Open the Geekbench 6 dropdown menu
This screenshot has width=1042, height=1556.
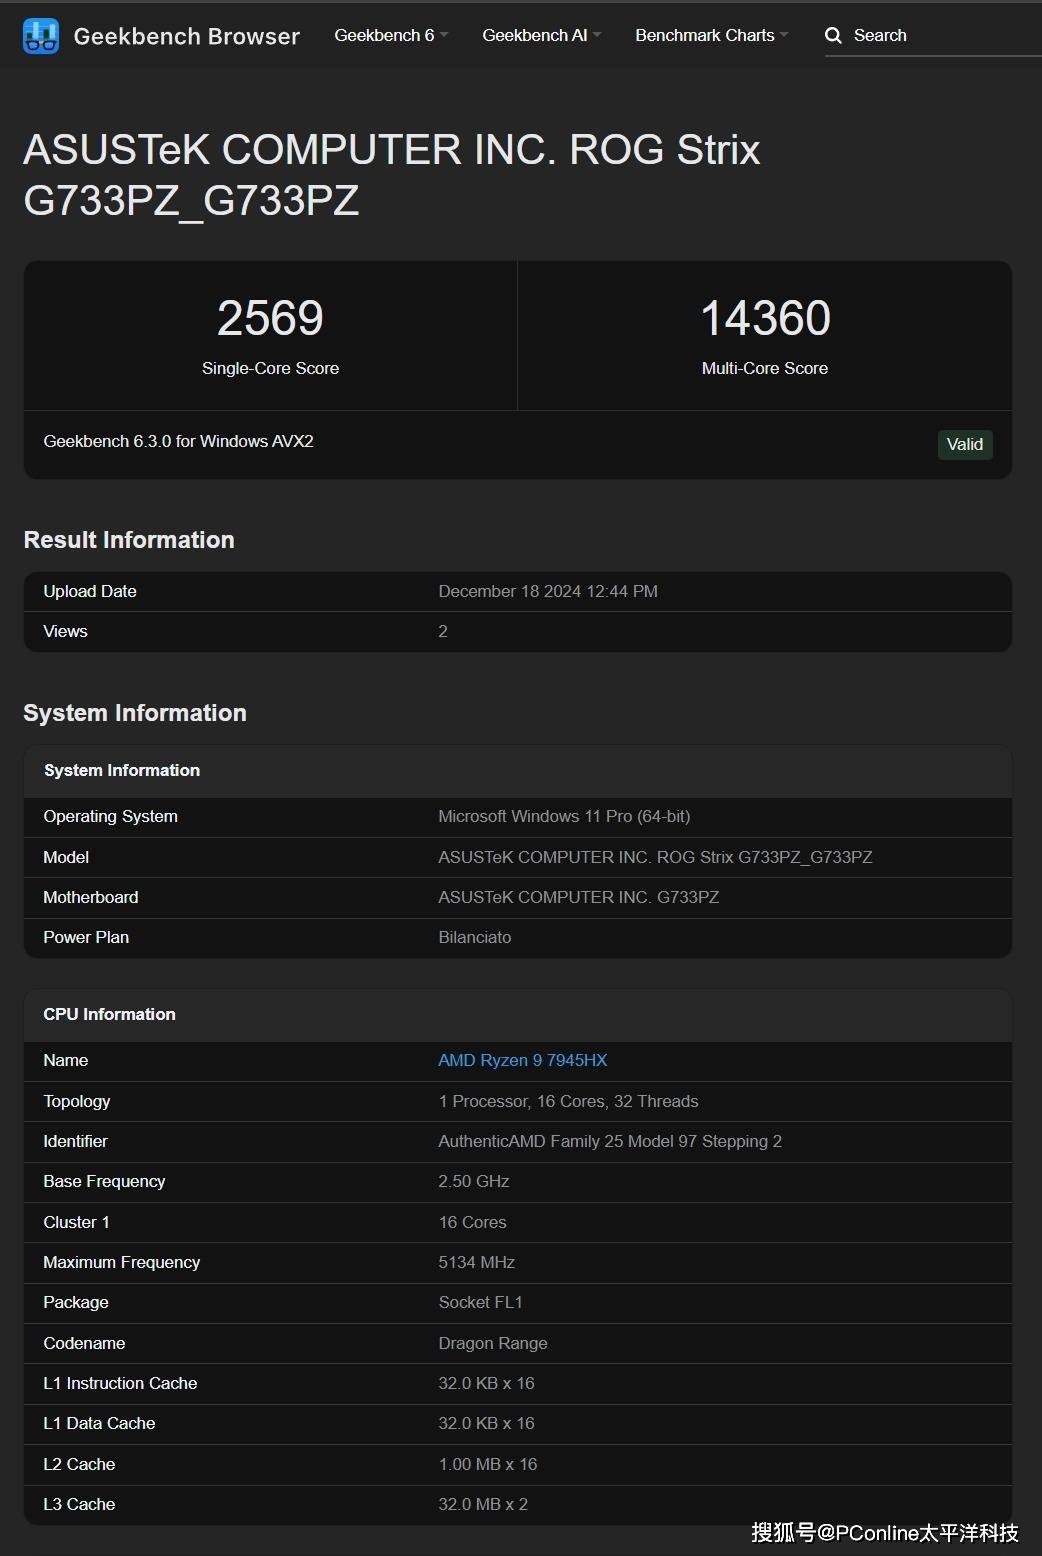point(390,35)
